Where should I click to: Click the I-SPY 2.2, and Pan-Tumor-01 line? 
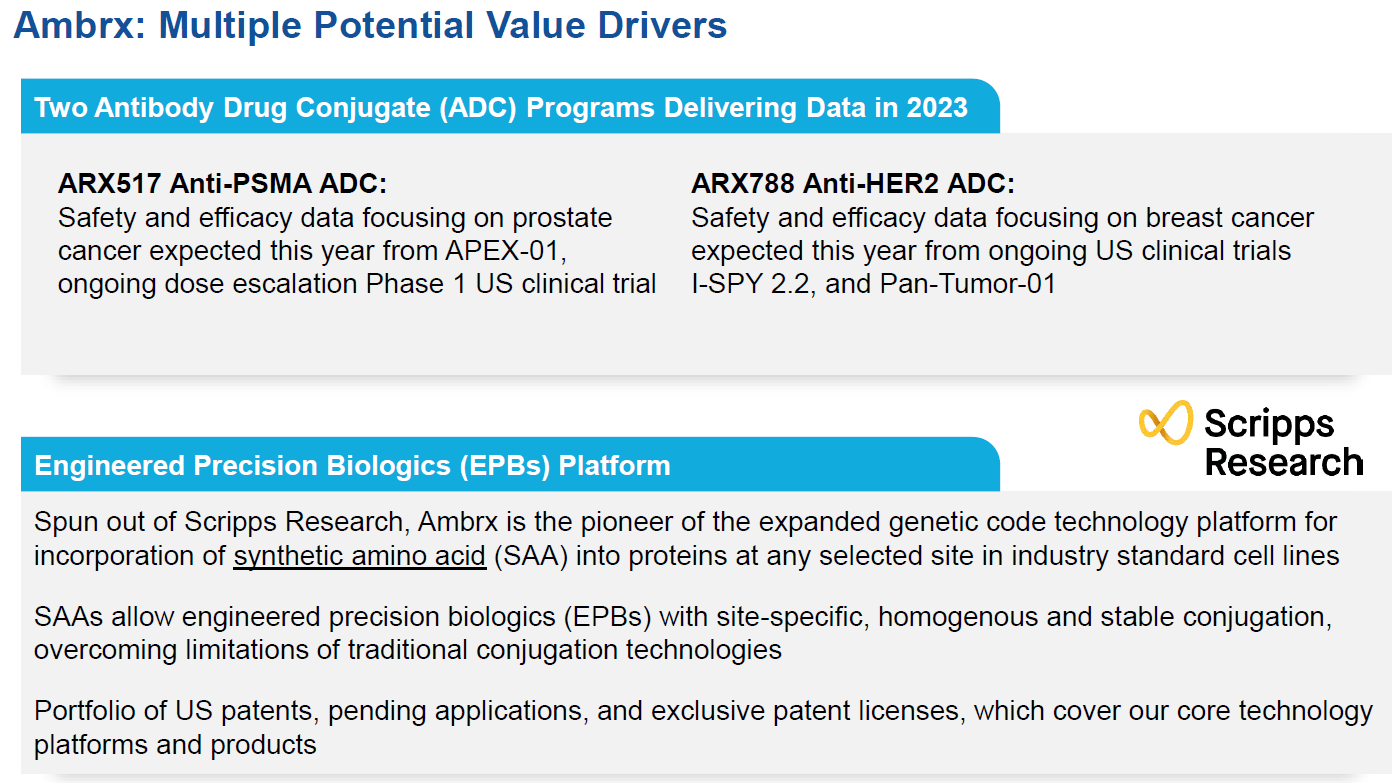click(x=873, y=284)
